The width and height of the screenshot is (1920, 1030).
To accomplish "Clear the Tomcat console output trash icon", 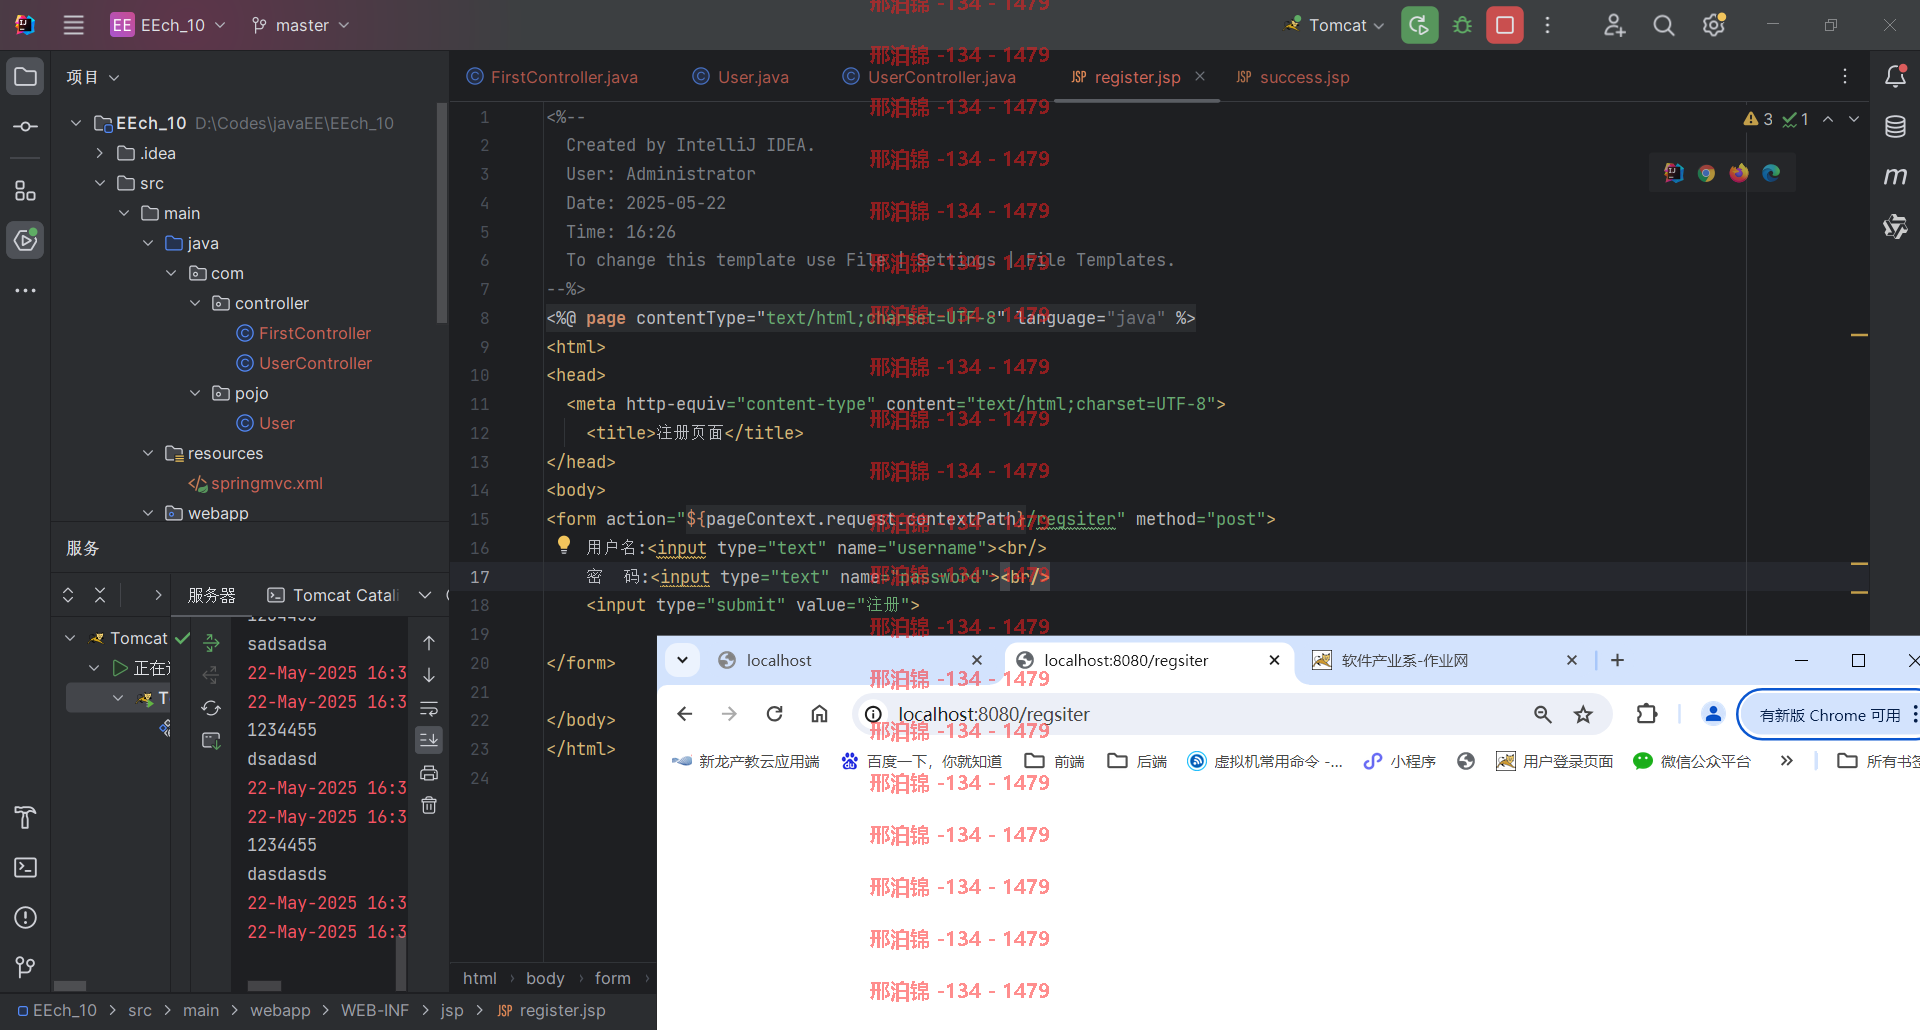I will click(429, 805).
